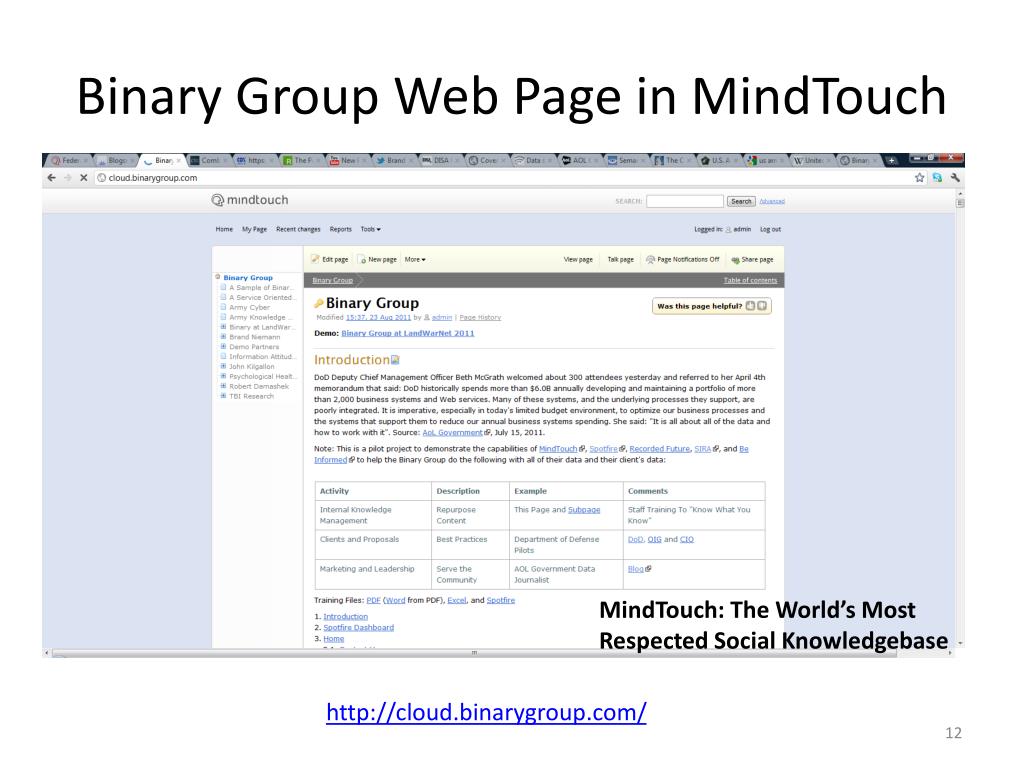1024x768 pixels.
Task: Expand the John Kilgallon tree node
Action: [x=223, y=366]
